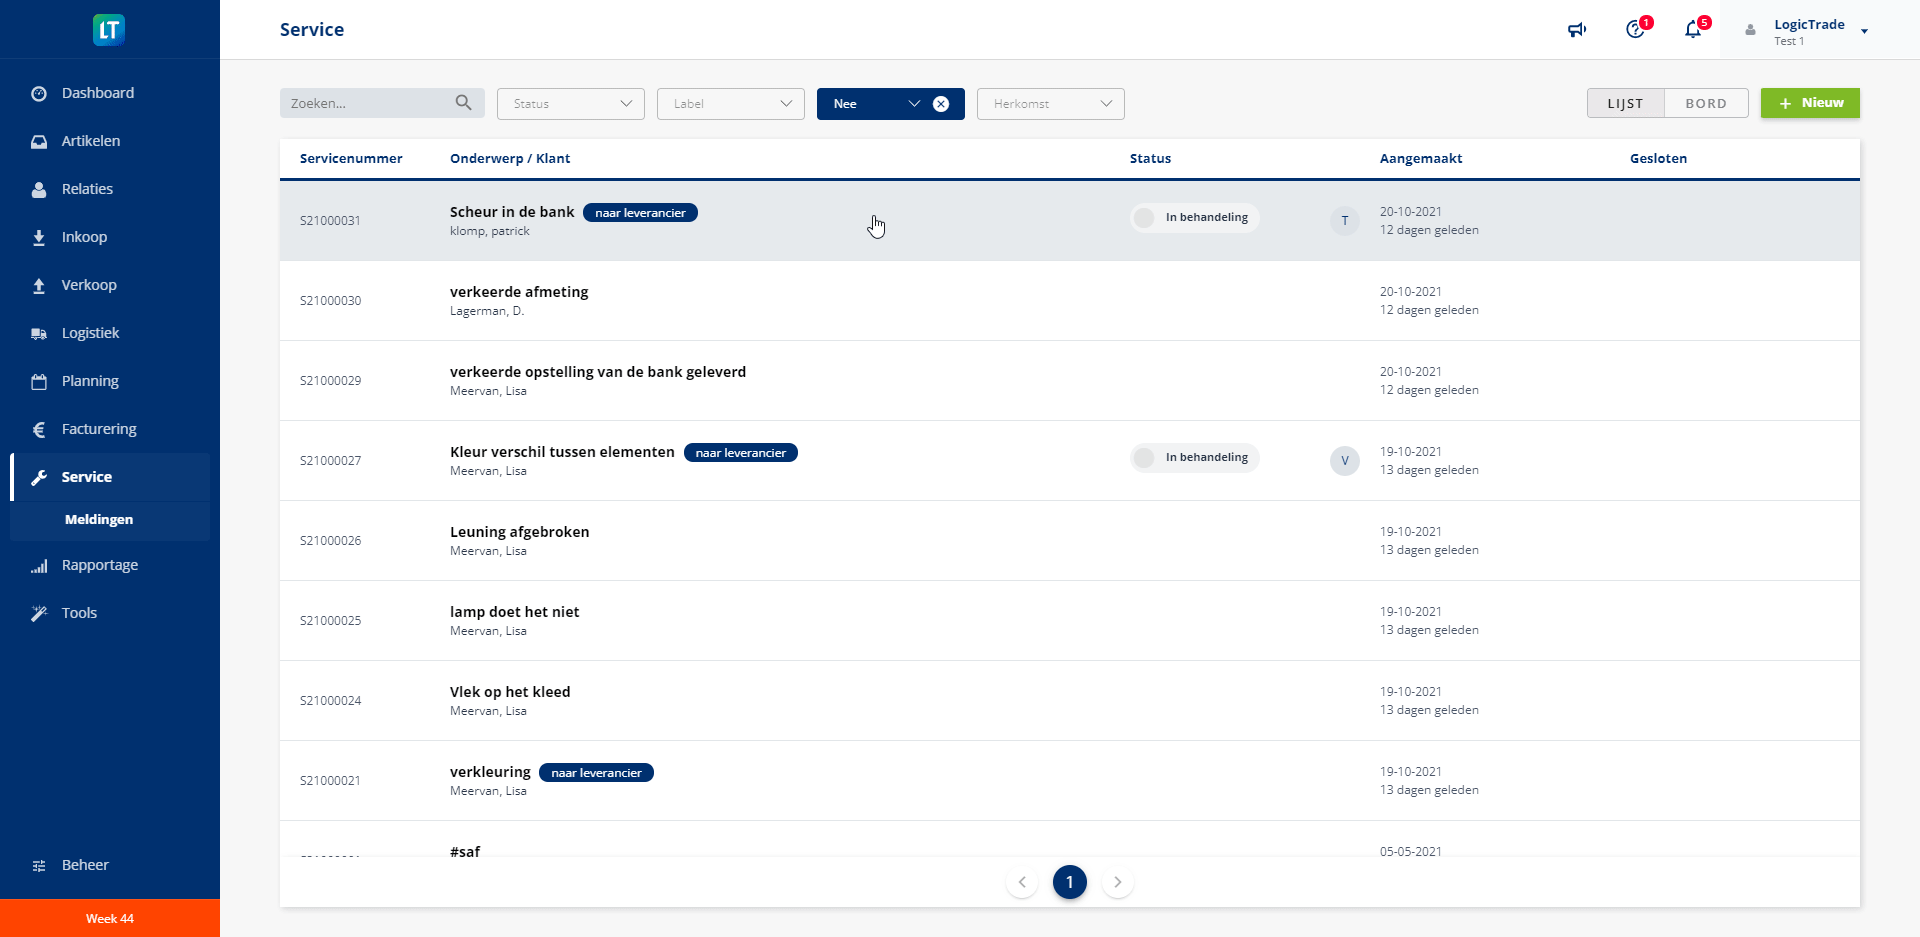Open the Herkomst filter dropdown

1050,104
